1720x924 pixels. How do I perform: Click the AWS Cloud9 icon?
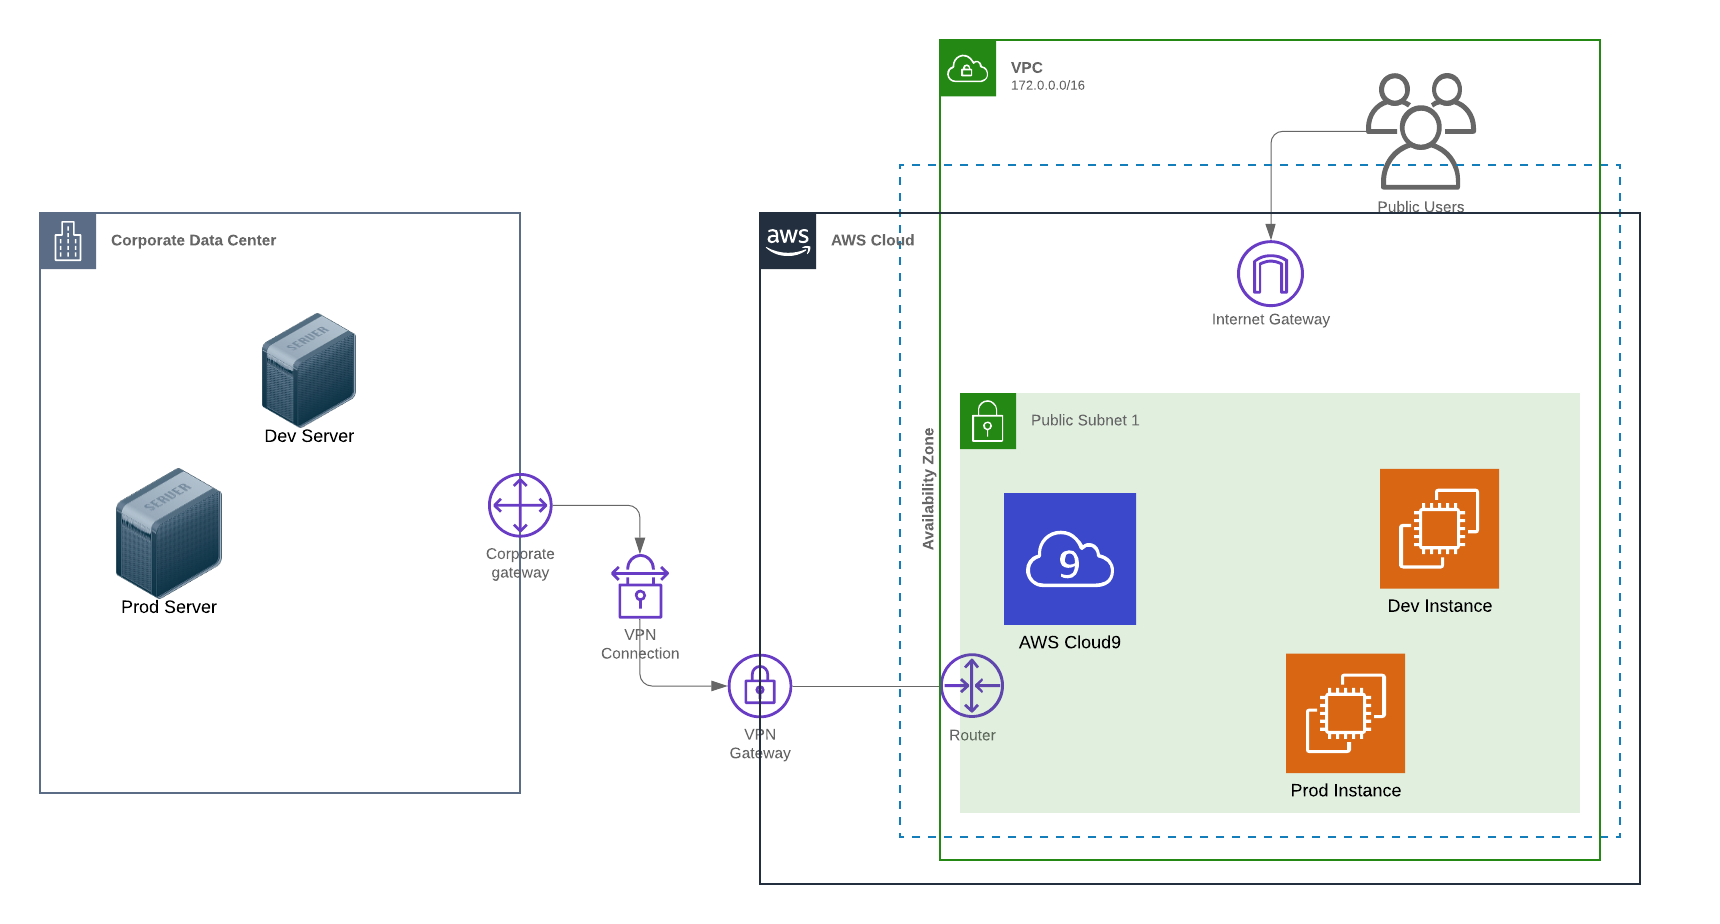click(x=1070, y=559)
